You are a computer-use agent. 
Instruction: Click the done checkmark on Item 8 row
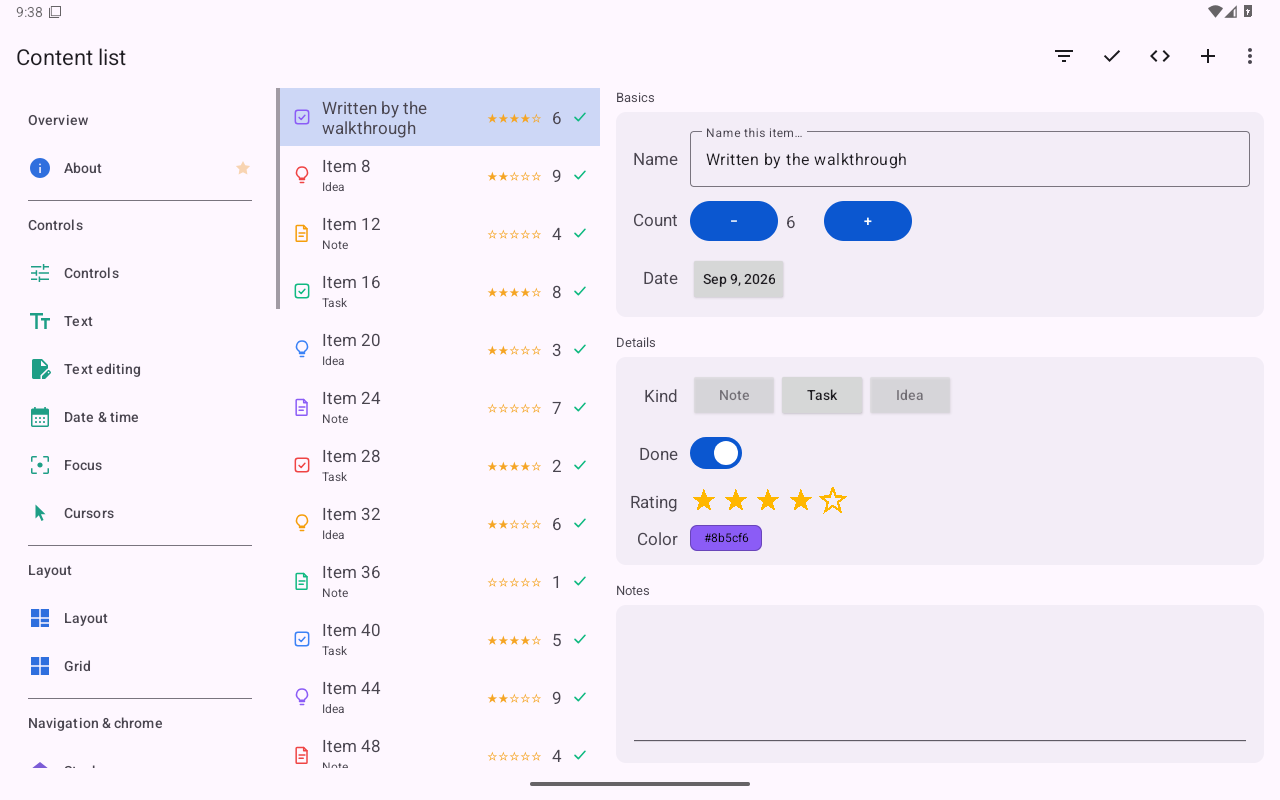(580, 175)
